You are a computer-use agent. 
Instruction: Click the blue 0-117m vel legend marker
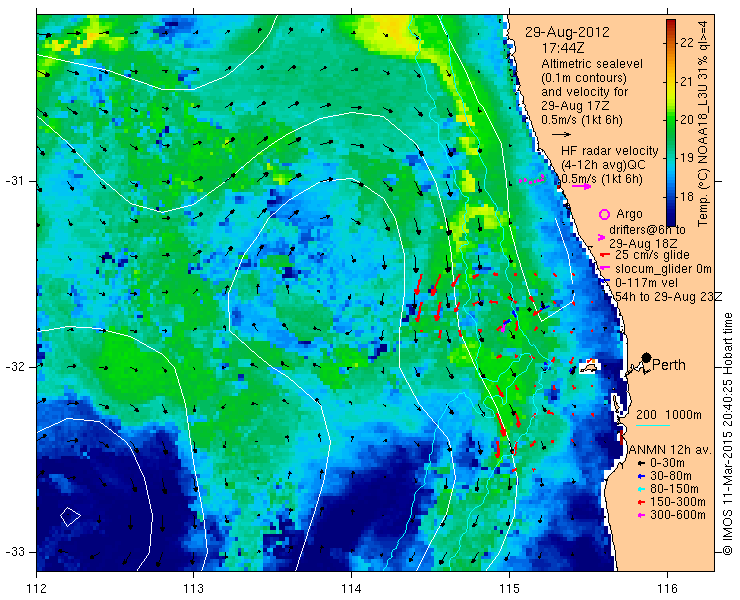[x=604, y=282]
